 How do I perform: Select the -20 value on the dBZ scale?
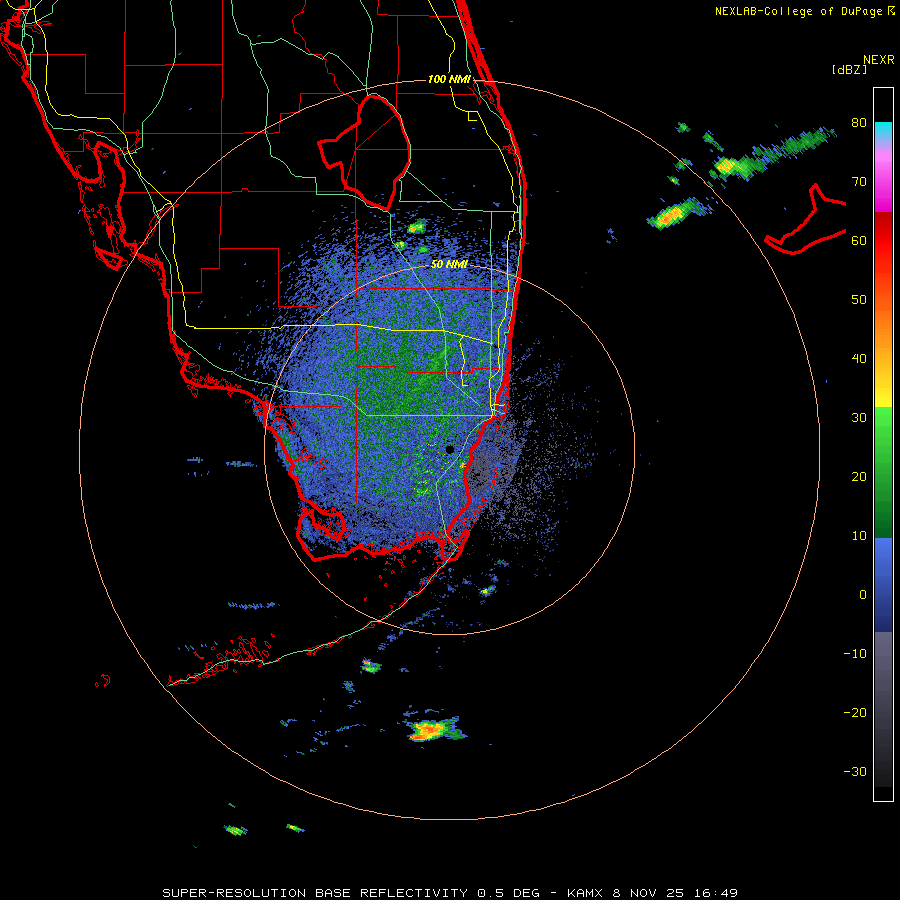pyautogui.click(x=855, y=713)
